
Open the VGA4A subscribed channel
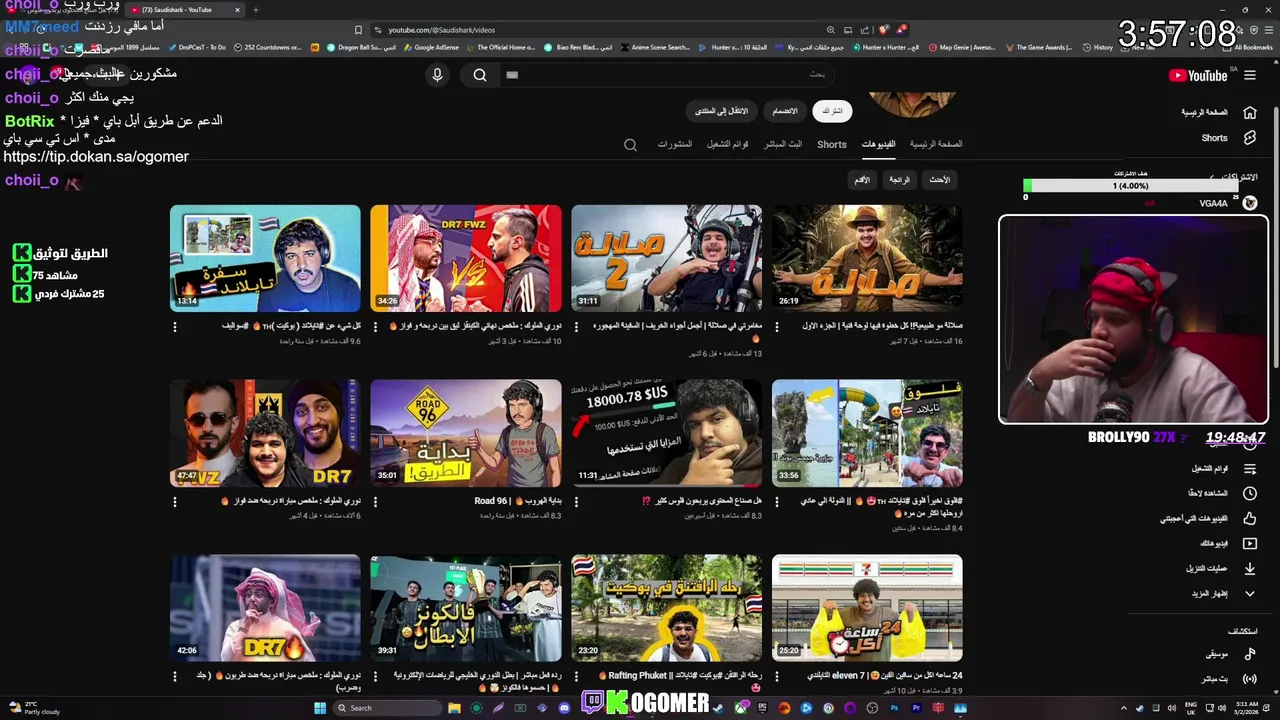coord(1230,203)
